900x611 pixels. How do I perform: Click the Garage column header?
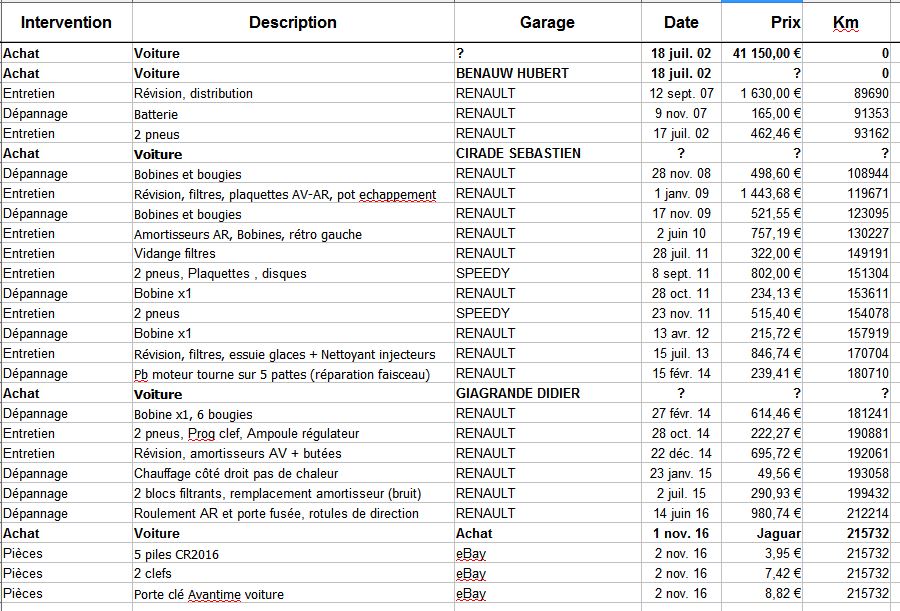pos(547,22)
